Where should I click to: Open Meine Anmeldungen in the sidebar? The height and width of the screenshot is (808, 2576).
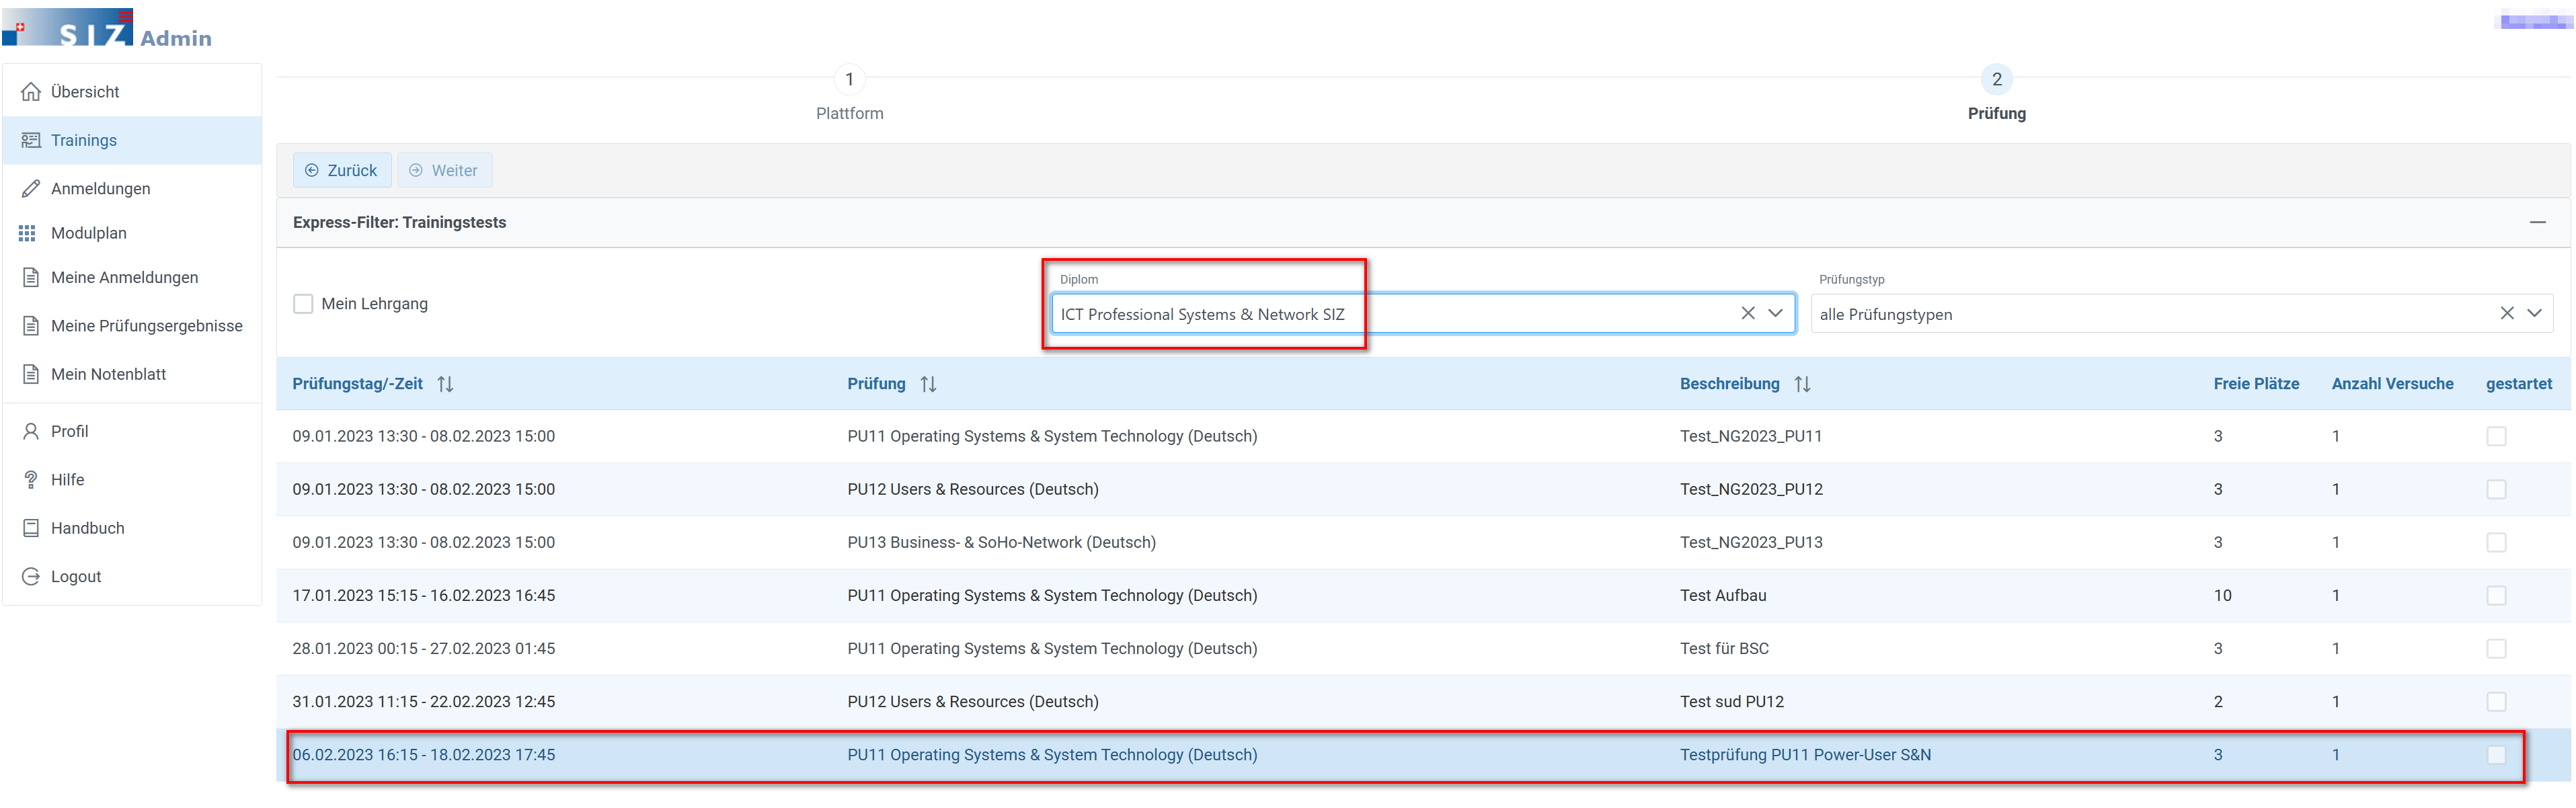point(132,277)
